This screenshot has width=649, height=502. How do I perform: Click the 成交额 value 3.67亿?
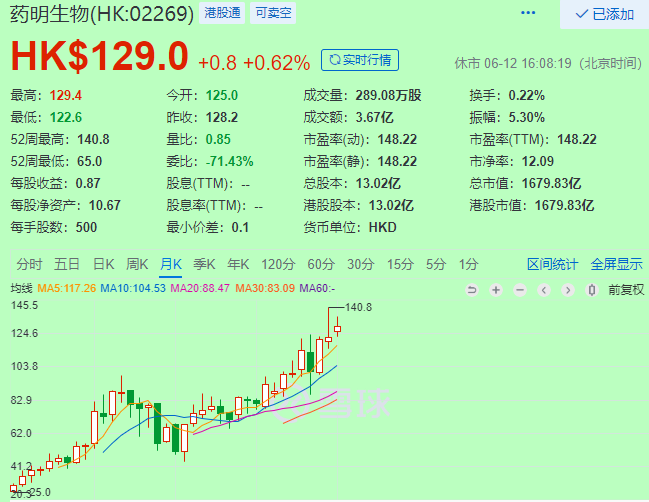point(375,118)
